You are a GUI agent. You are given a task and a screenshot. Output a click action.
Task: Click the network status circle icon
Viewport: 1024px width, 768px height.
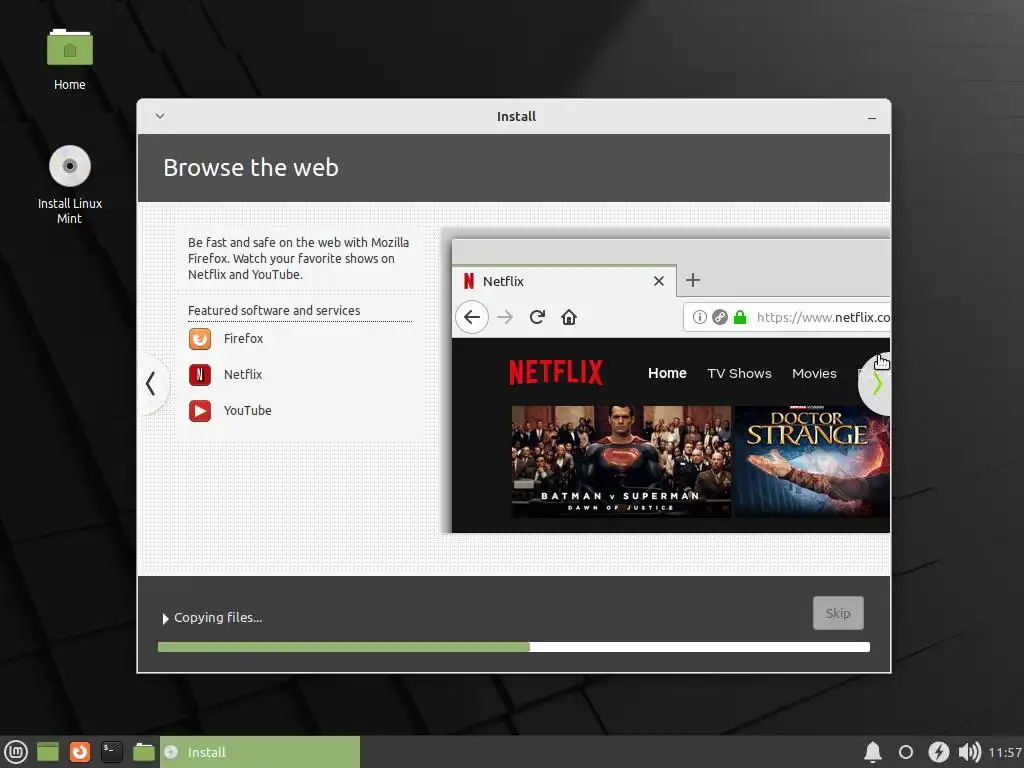pos(906,752)
